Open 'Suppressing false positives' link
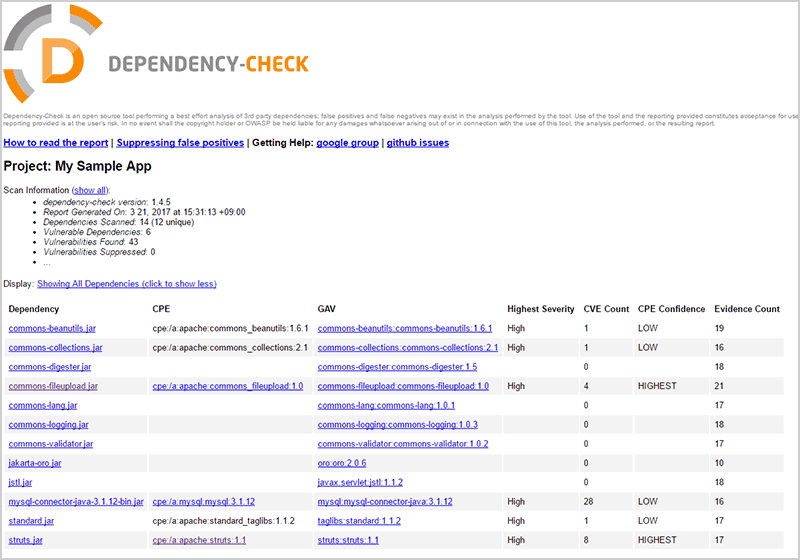The image size is (800, 560). [180, 143]
